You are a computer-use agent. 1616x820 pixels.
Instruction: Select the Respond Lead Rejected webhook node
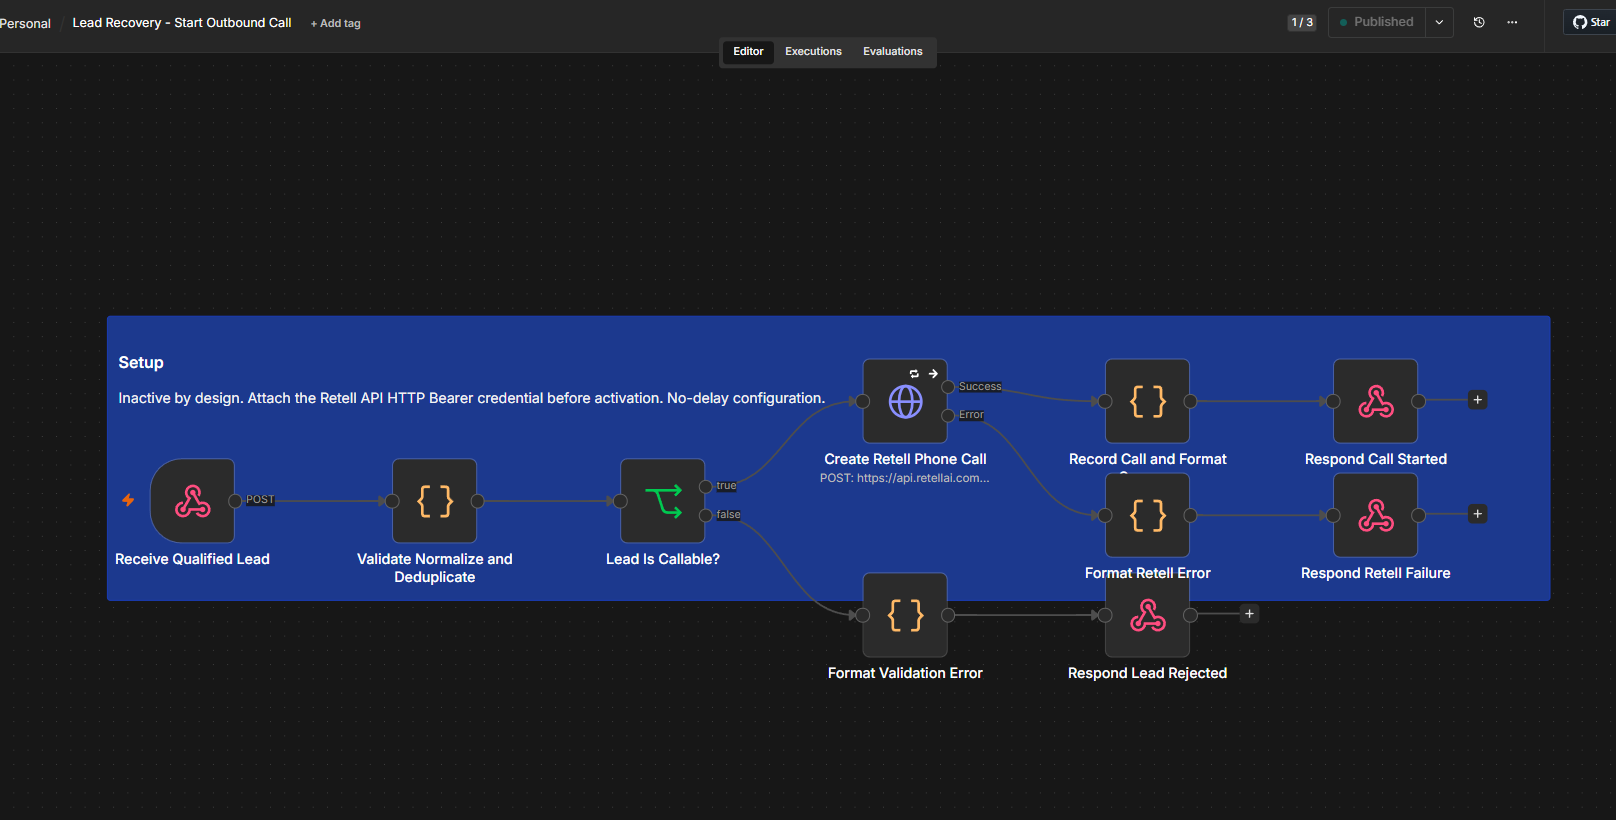pyautogui.click(x=1147, y=615)
